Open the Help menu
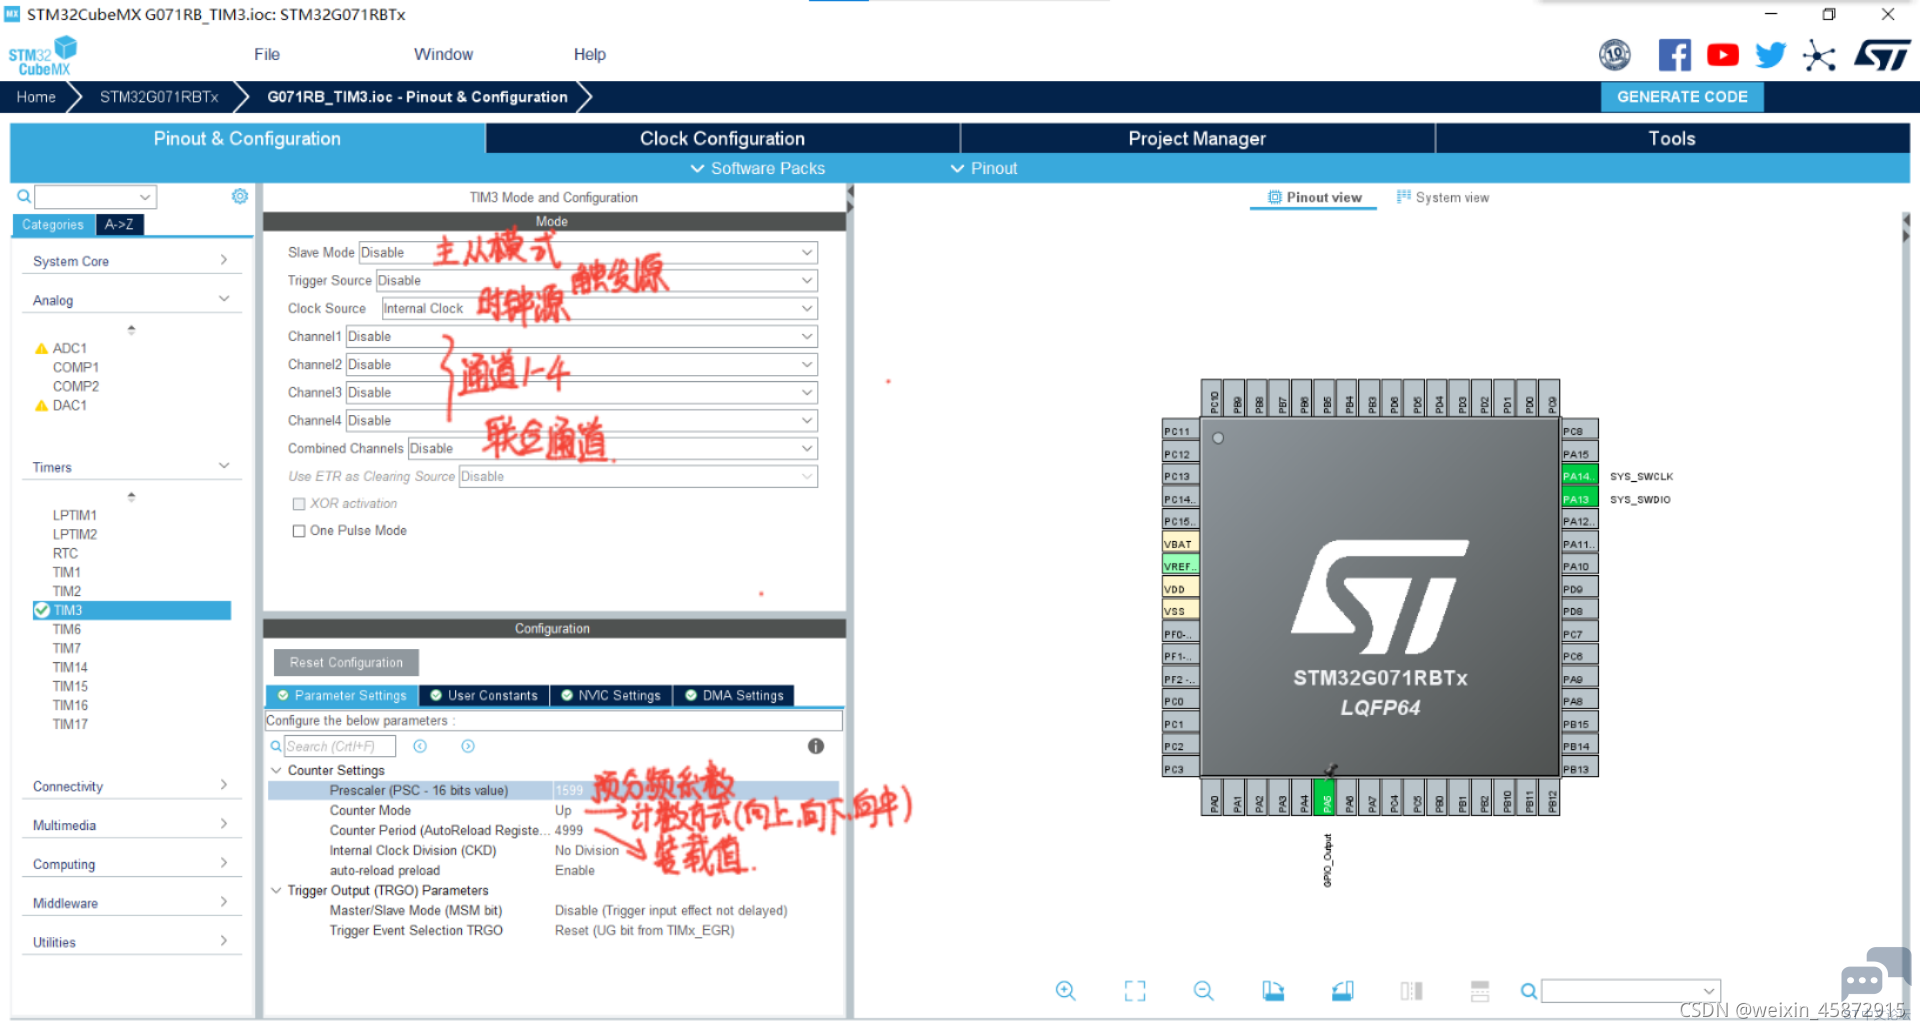This screenshot has width=1920, height=1030. point(589,55)
